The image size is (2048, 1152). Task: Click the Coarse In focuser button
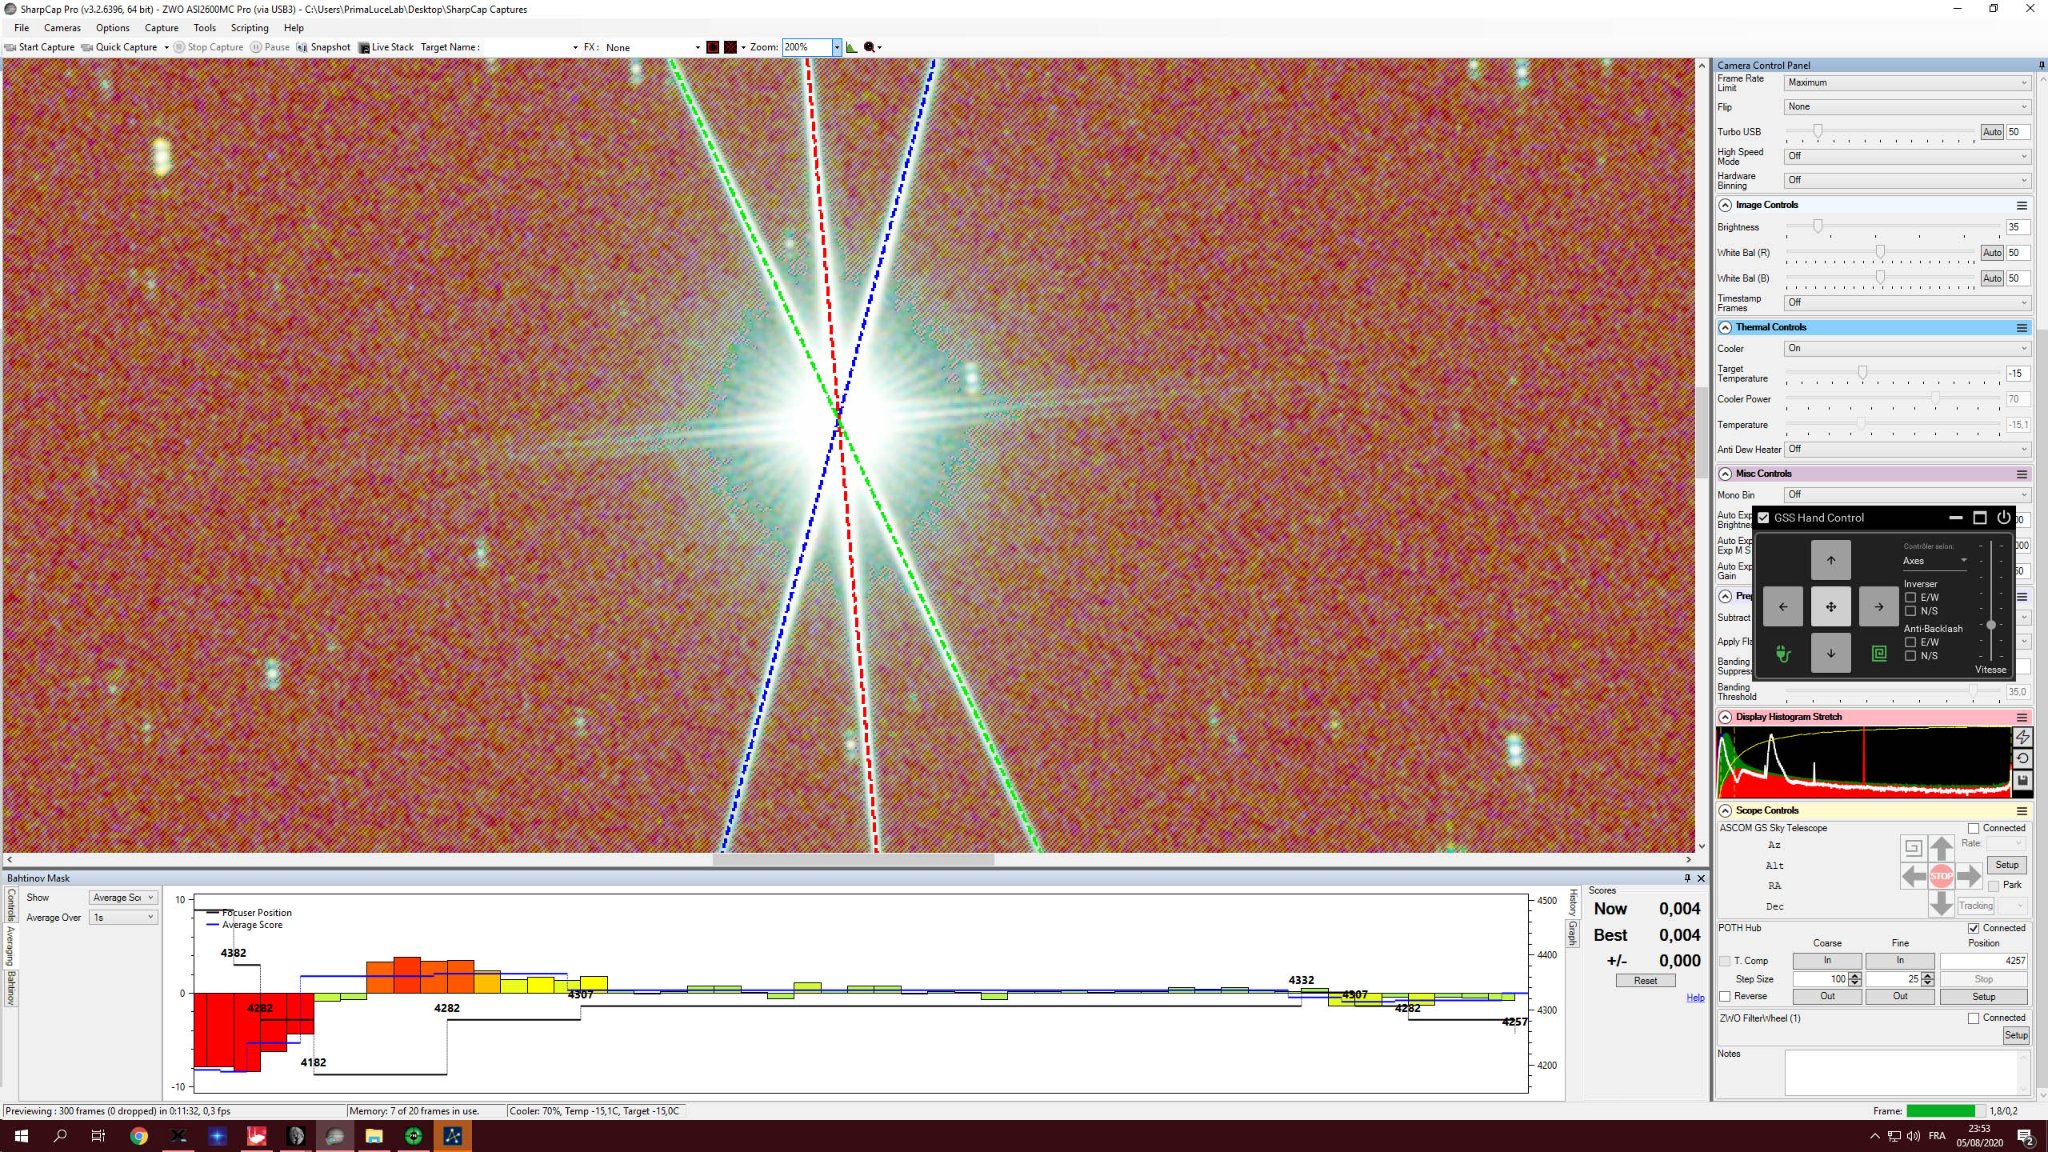click(1827, 961)
